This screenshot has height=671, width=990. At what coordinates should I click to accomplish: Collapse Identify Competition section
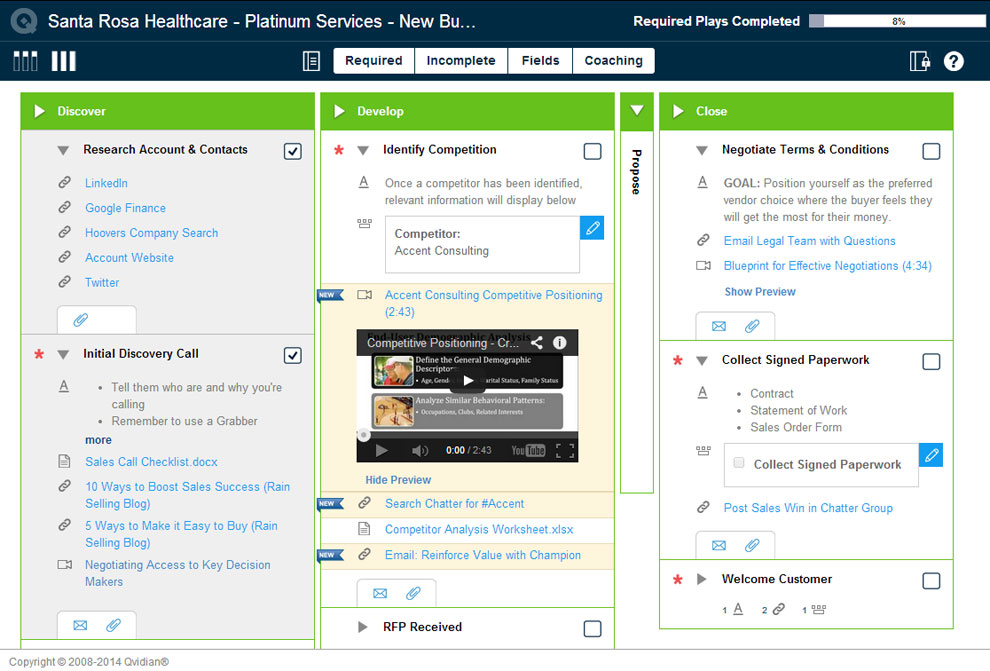tap(363, 151)
